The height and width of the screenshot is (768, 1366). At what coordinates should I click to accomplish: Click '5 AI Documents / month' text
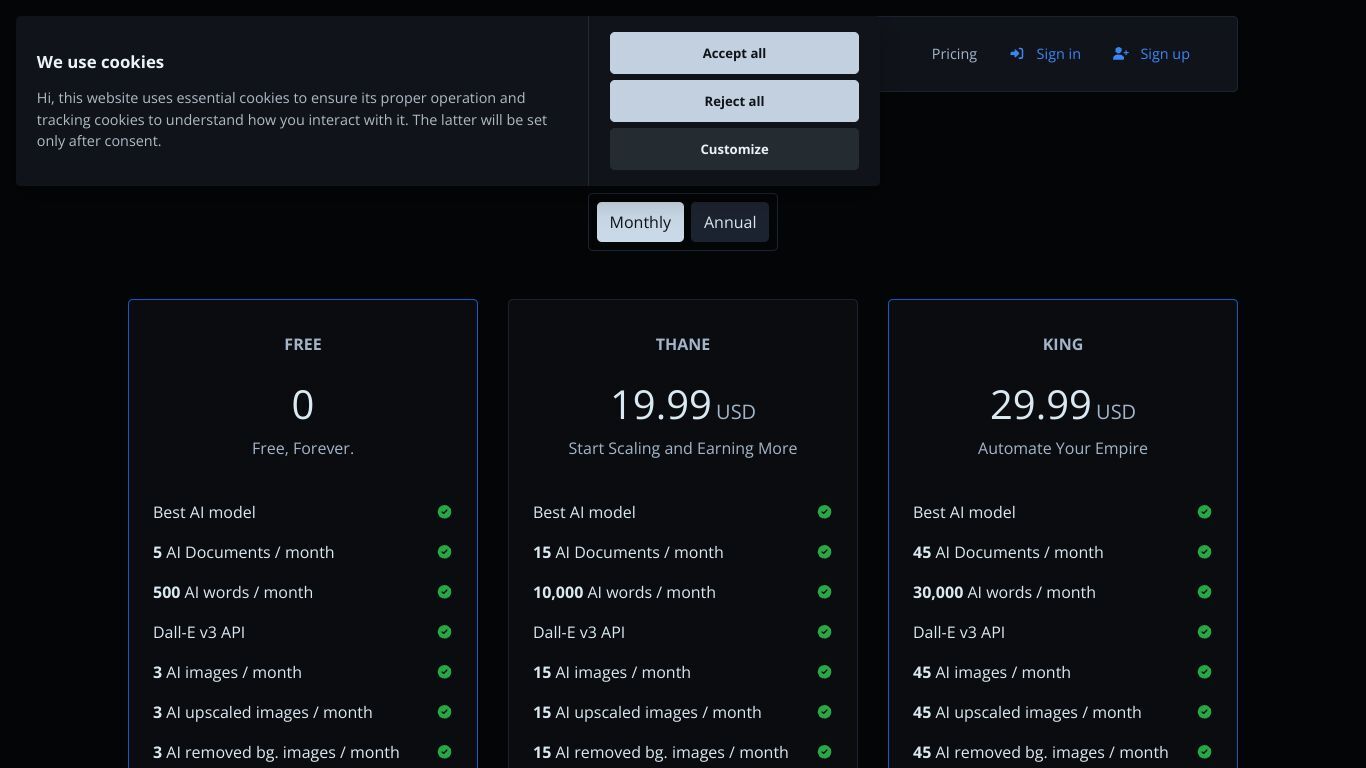coord(243,552)
